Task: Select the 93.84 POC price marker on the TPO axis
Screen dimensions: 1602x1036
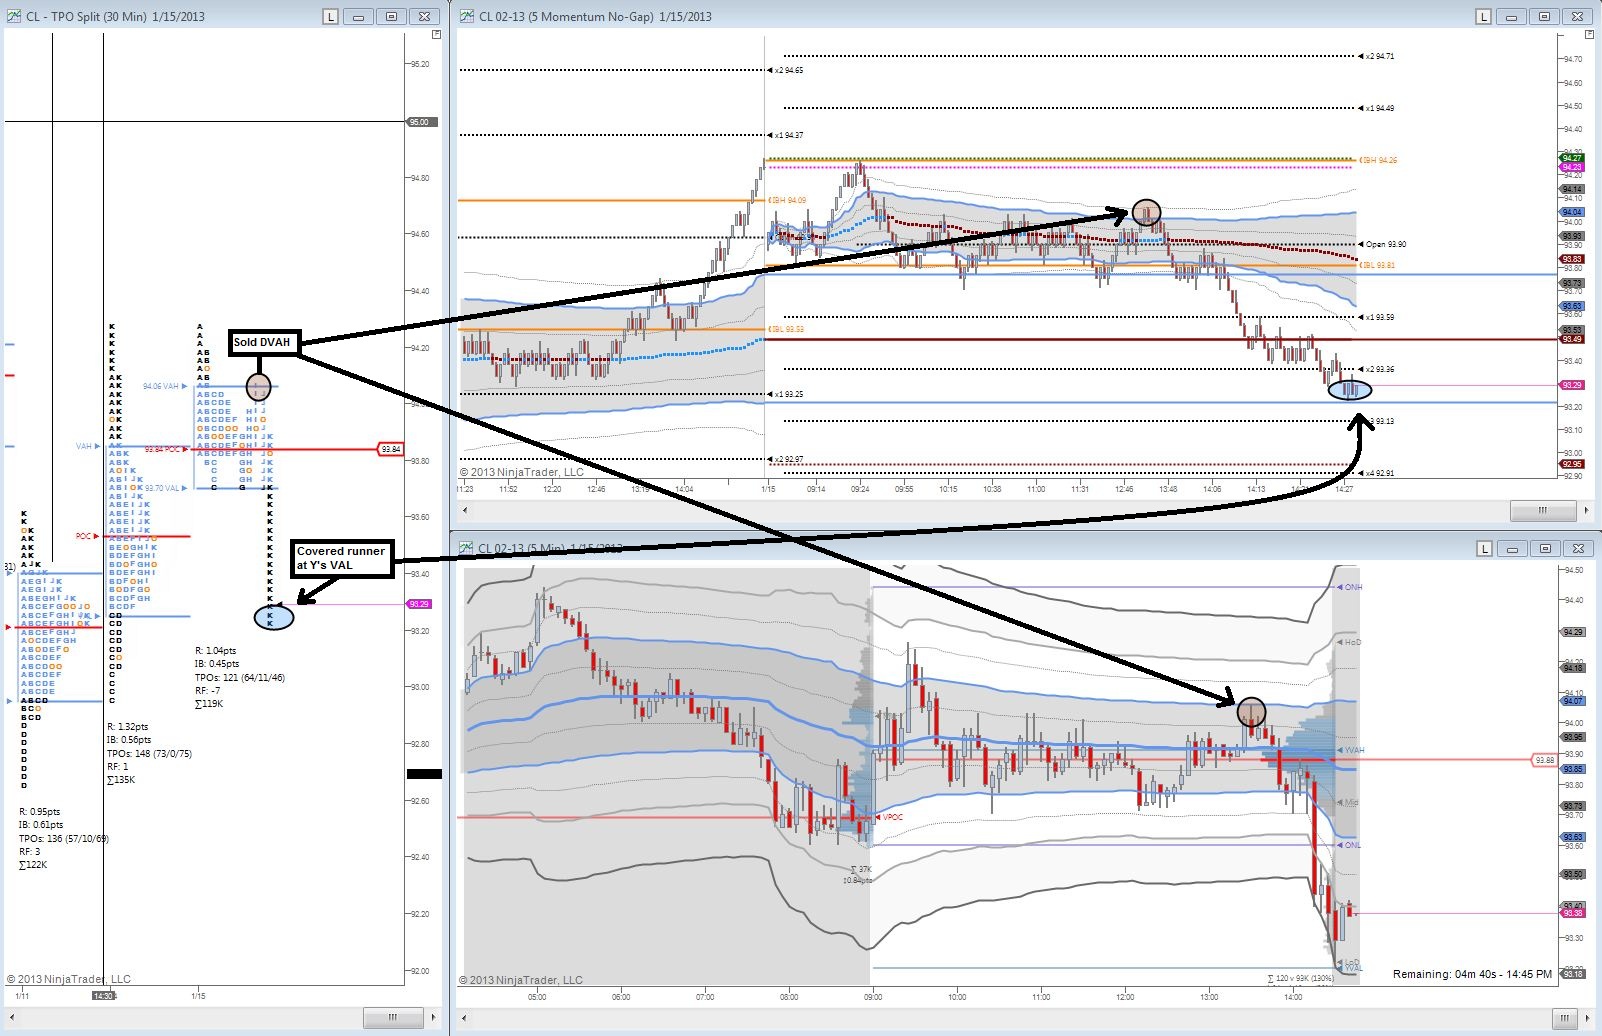Action: 390,449
